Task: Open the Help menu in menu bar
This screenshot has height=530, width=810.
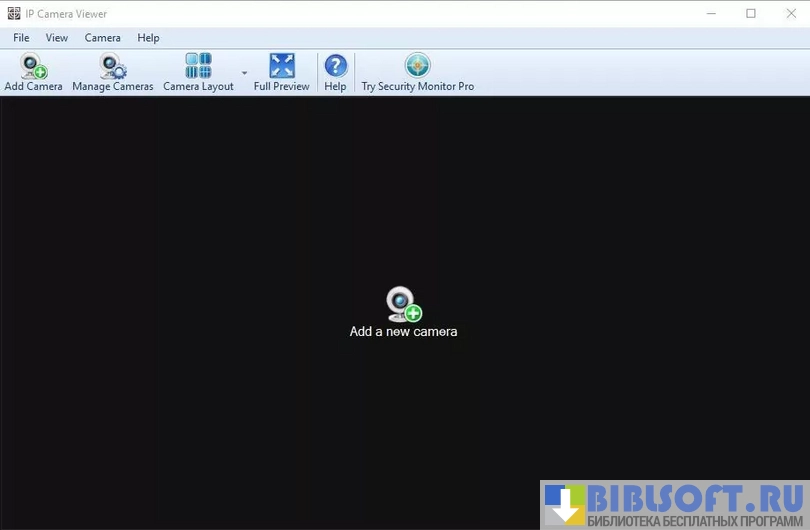Action: (148, 38)
